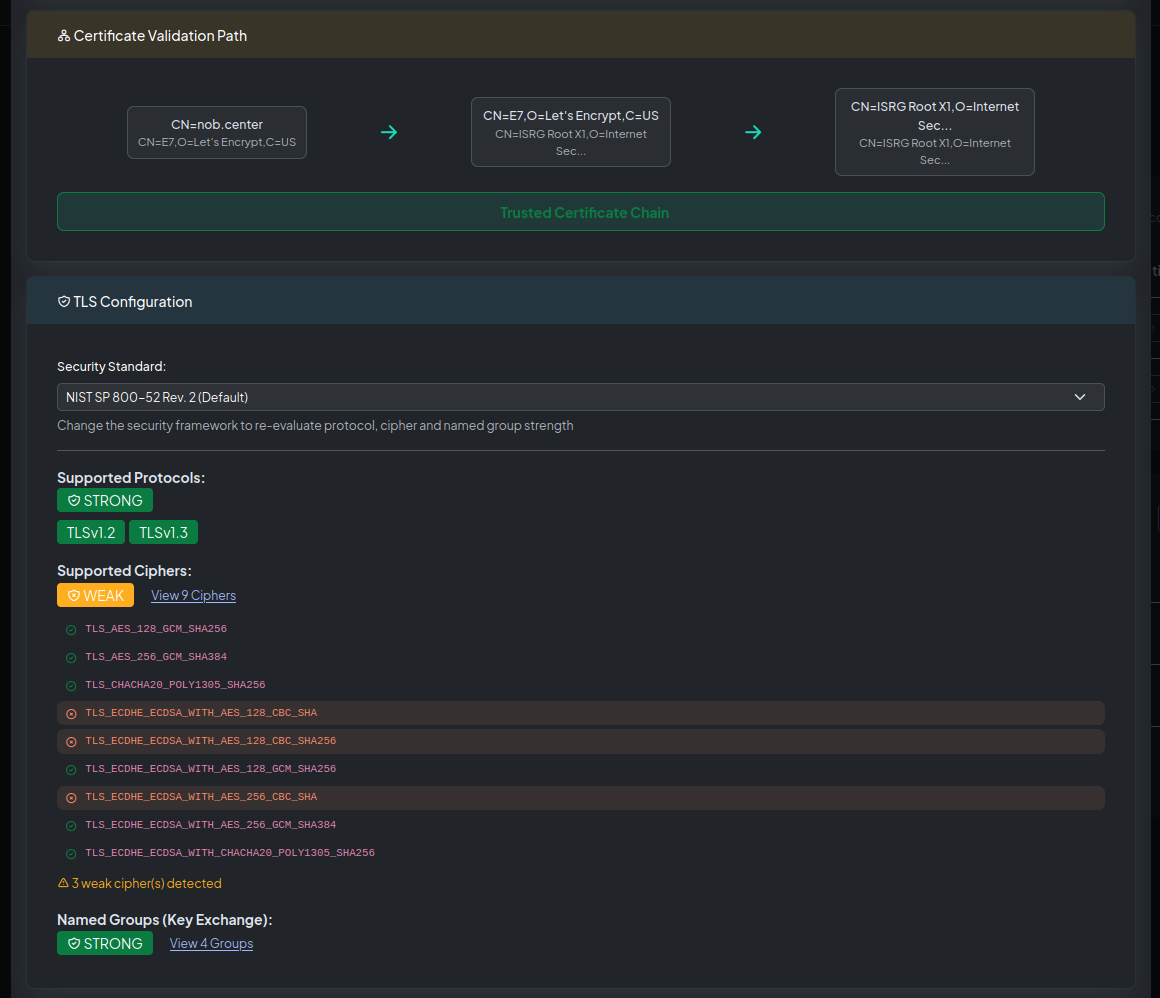Select the TLS_AES_256_GCM_SHA384 cipher text

coord(156,657)
